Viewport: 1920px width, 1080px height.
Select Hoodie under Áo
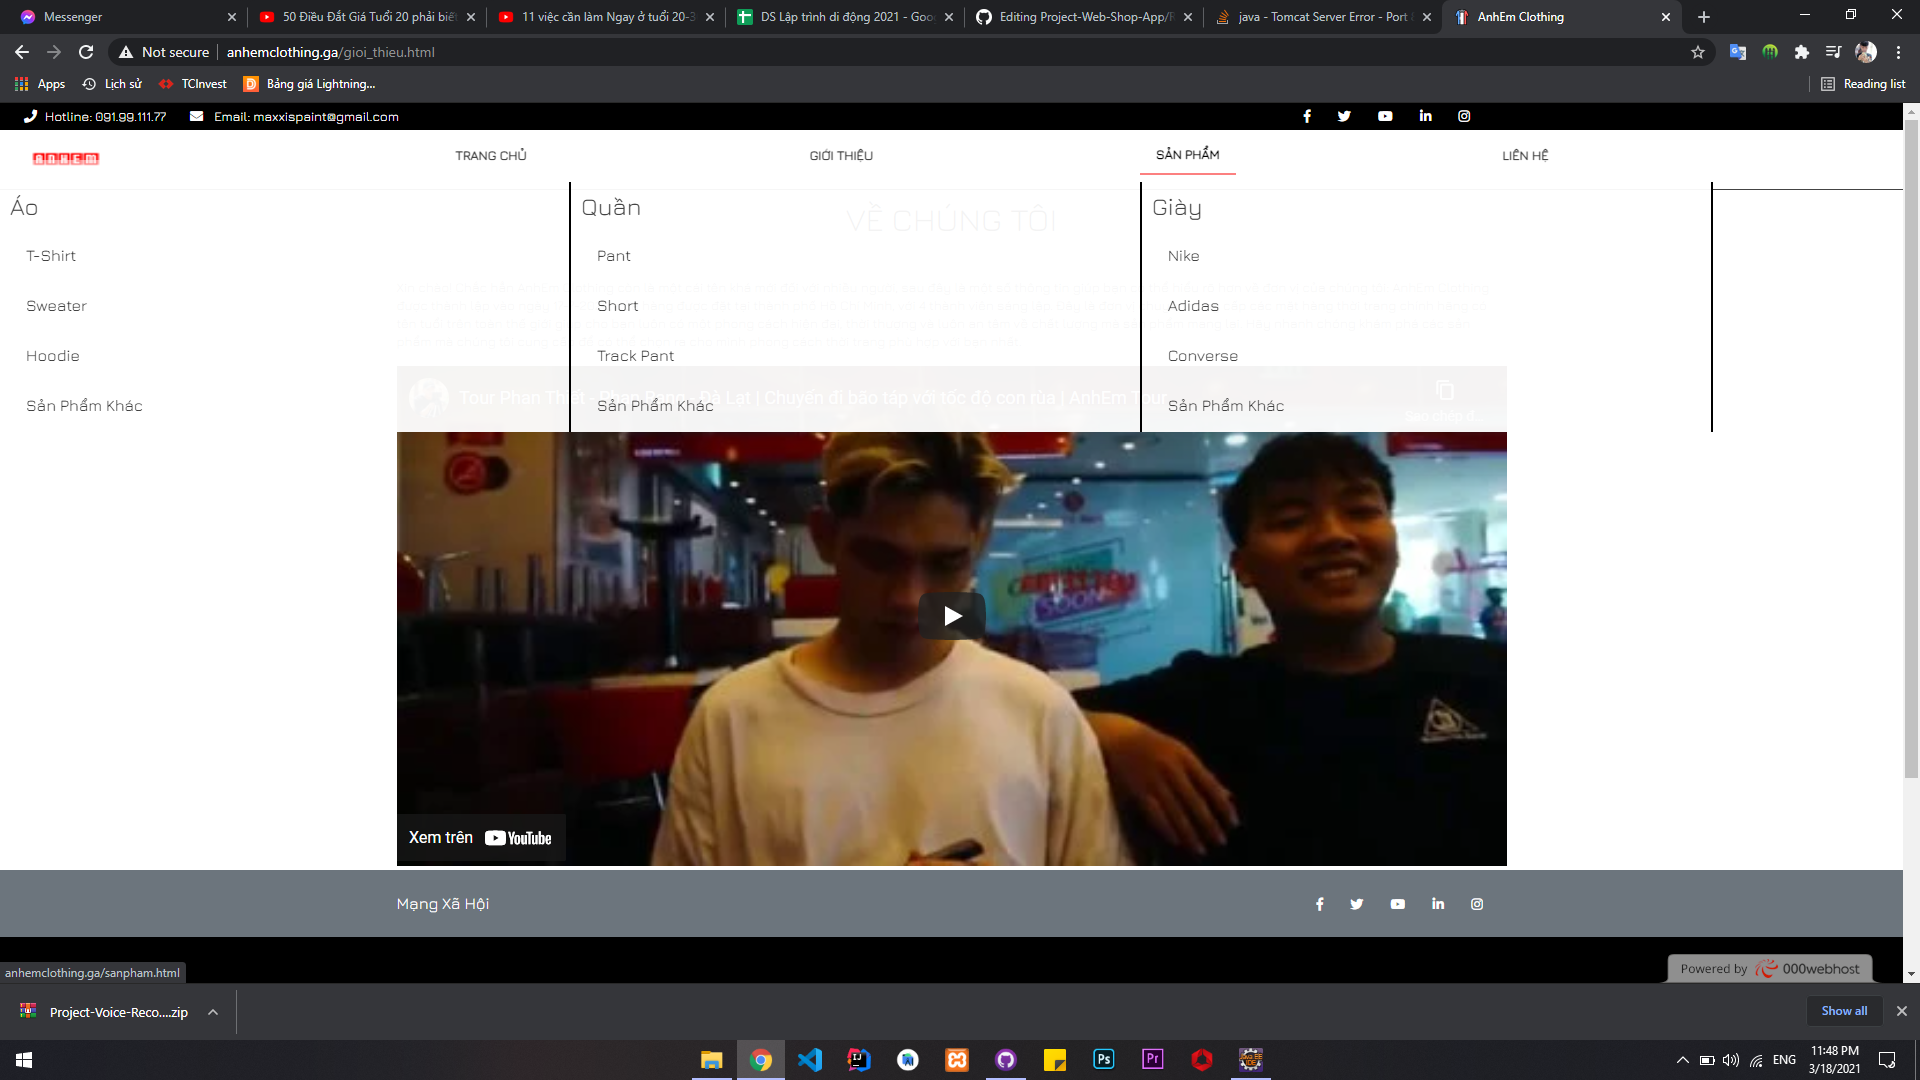(x=53, y=356)
